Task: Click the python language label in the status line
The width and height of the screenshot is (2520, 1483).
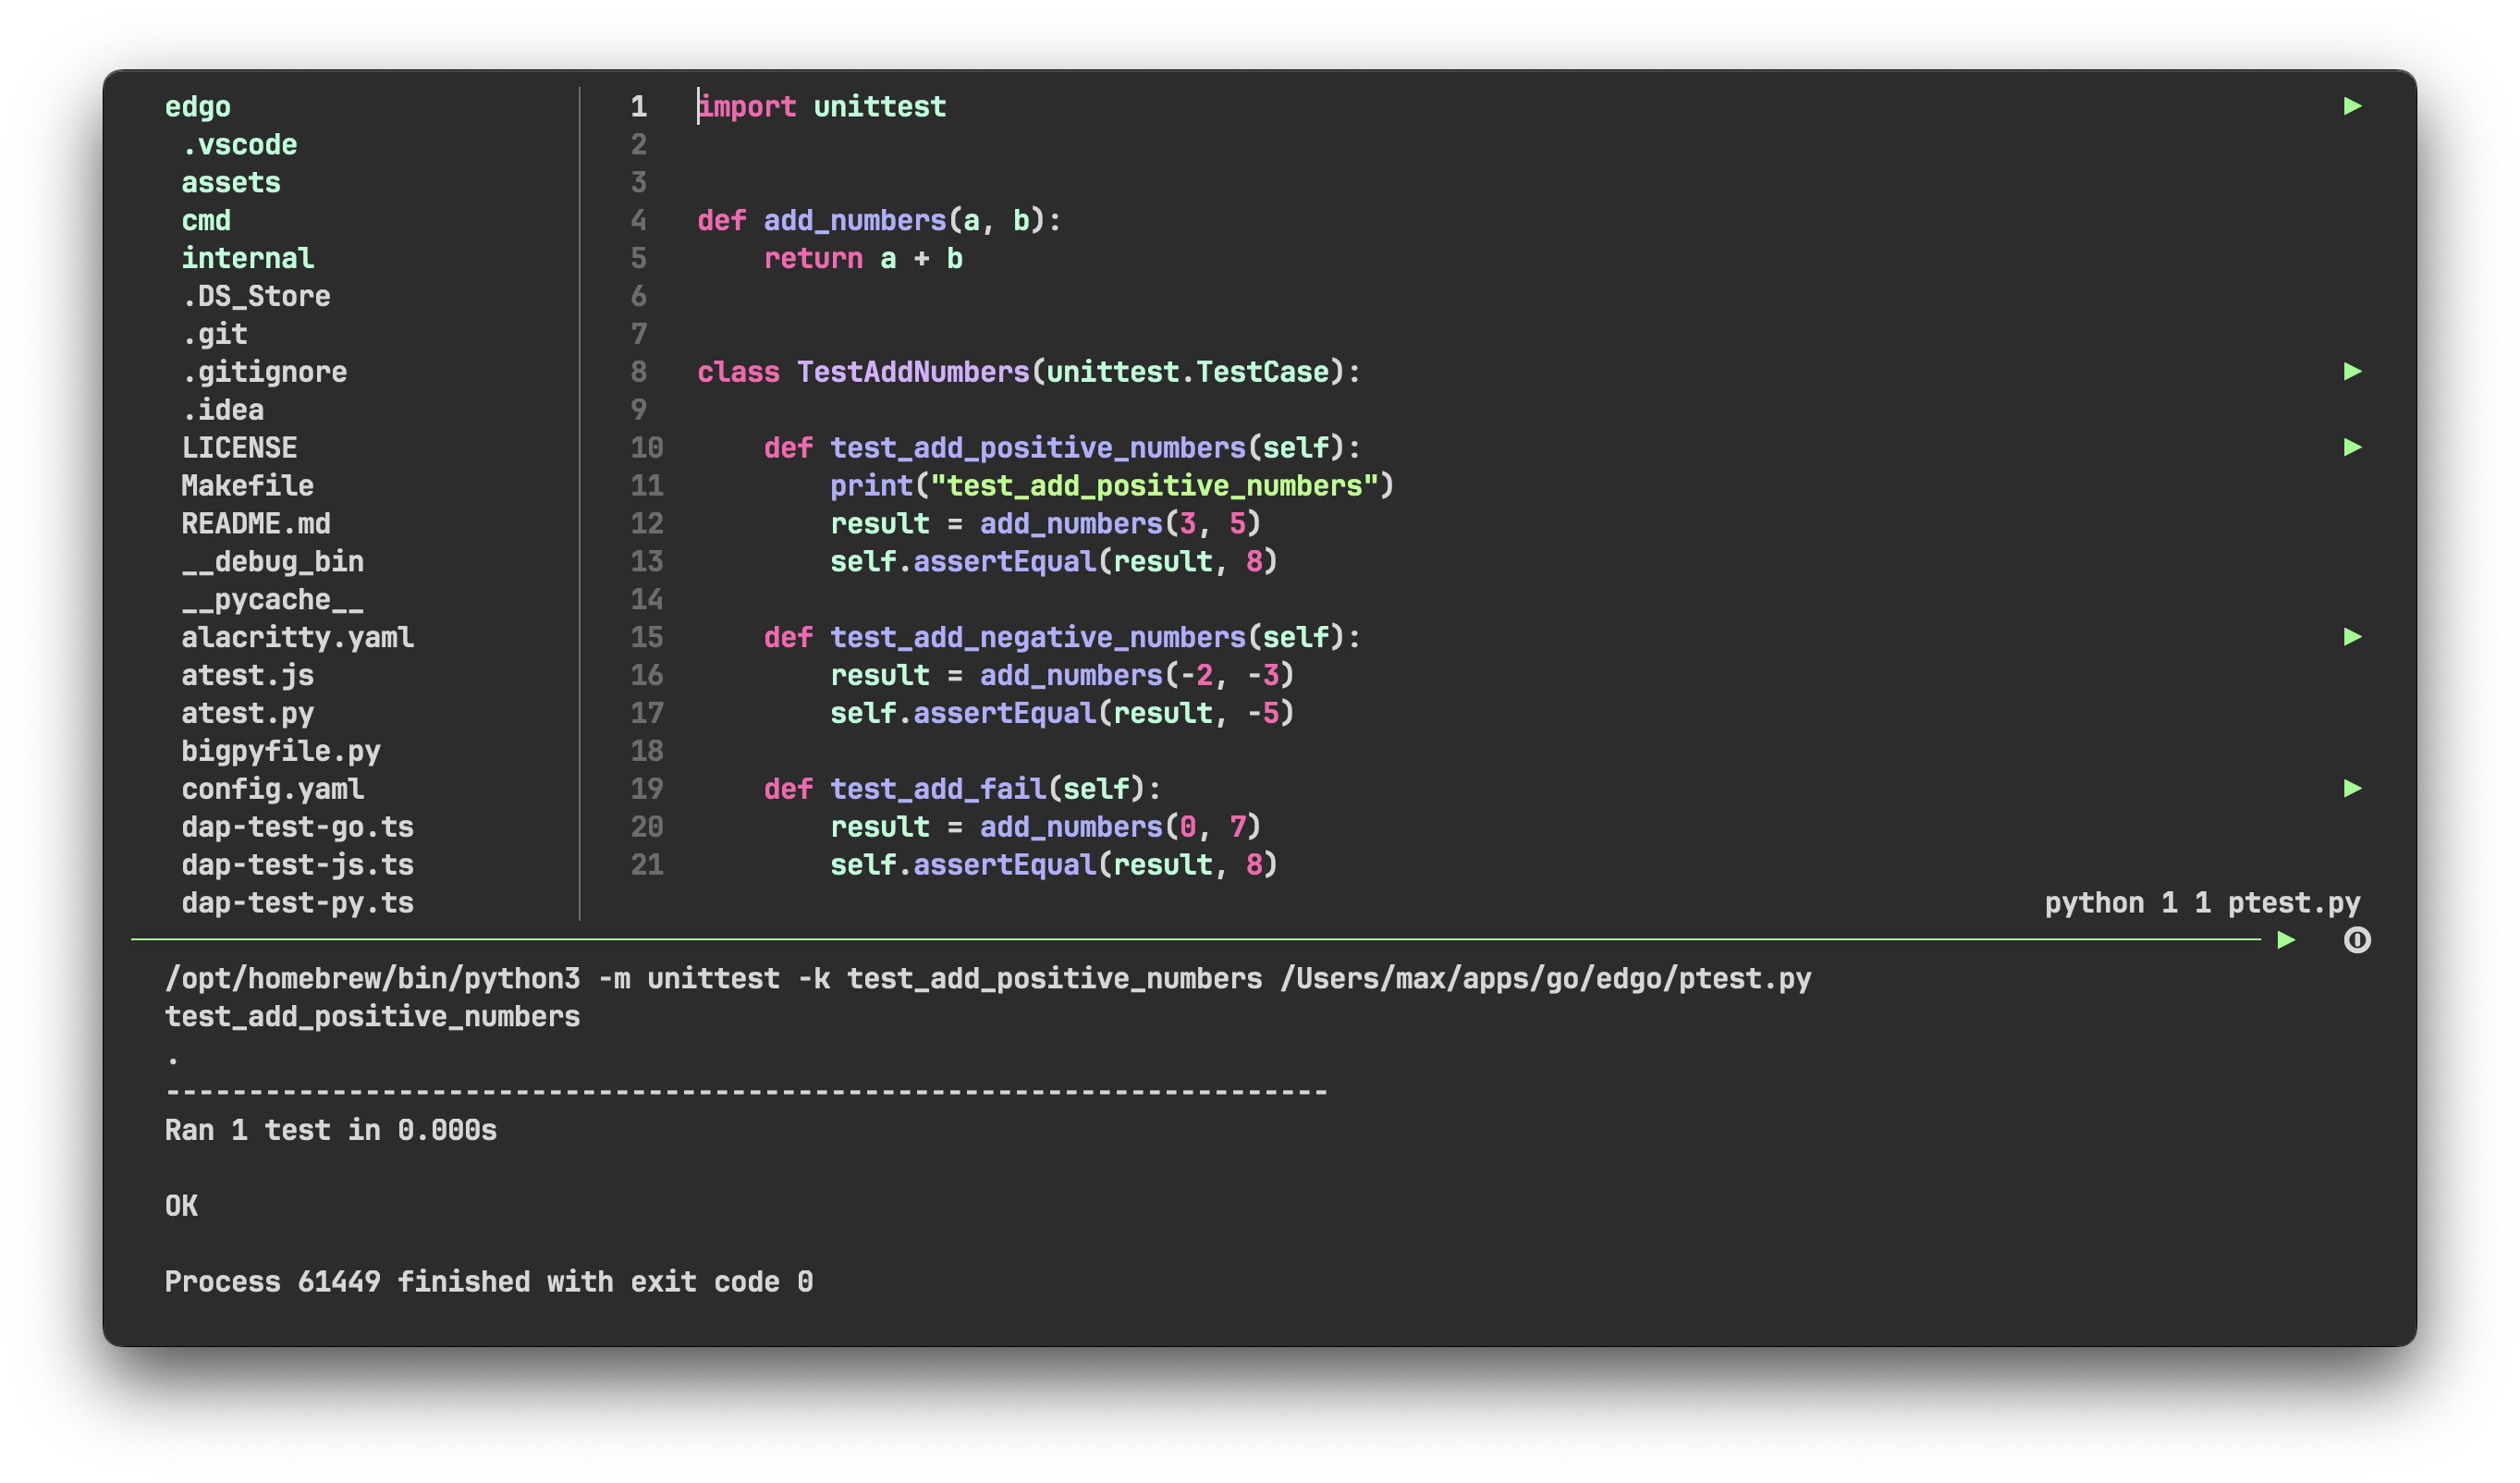Action: (x=2094, y=903)
